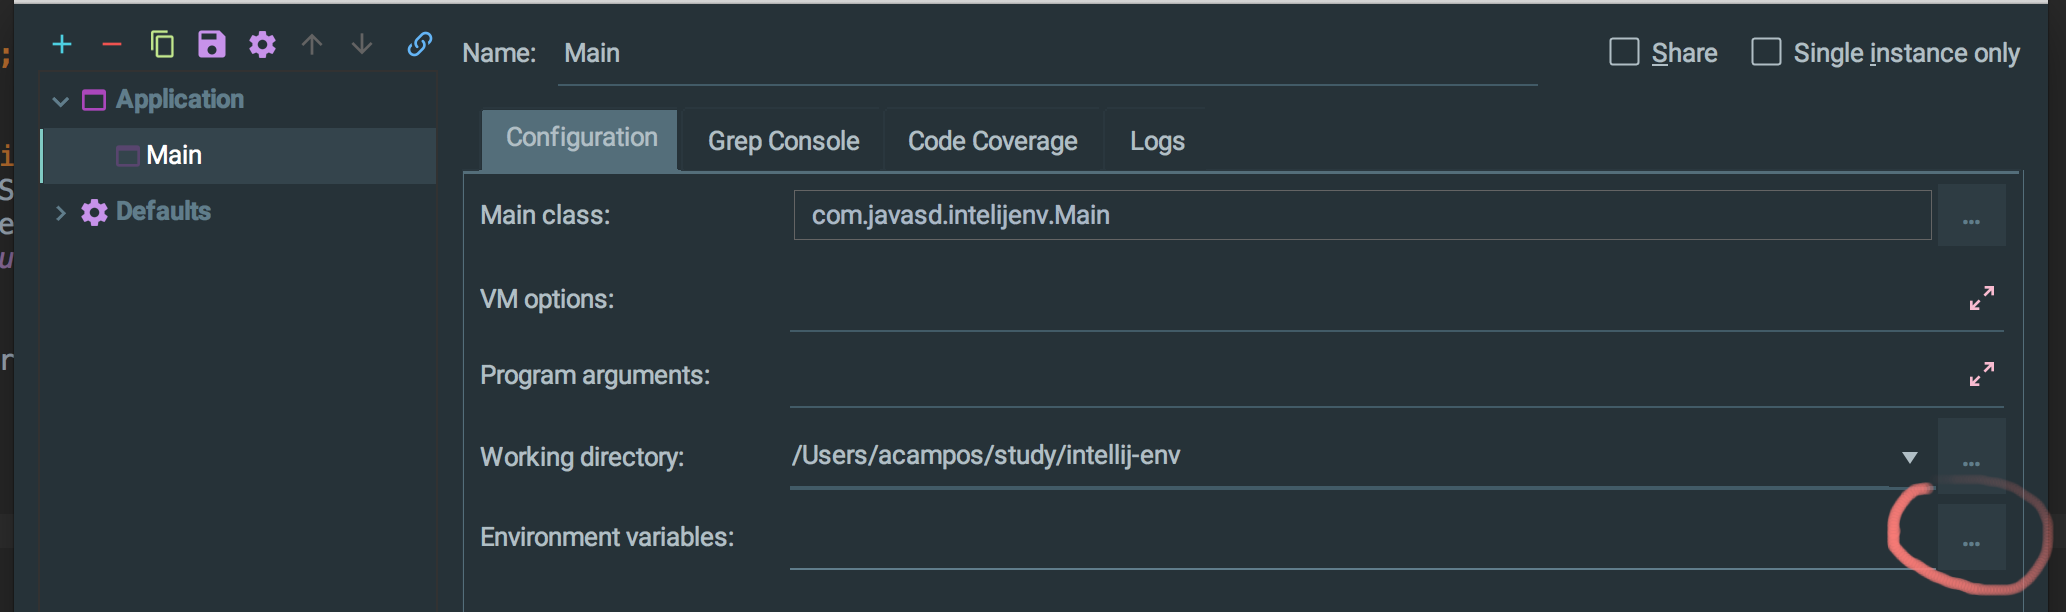Open the Code Coverage tab
This screenshot has width=2066, height=612.
point(992,141)
